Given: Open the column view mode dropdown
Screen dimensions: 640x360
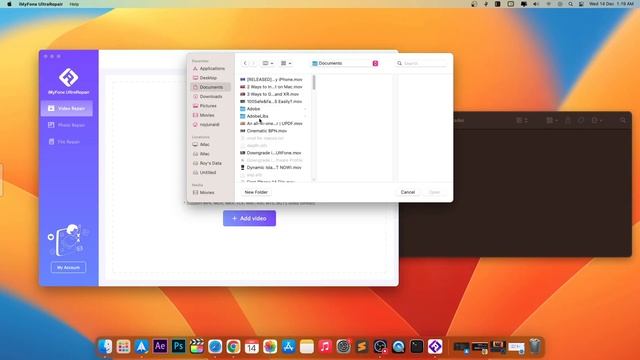Looking at the screenshot, I should click(x=268, y=63).
